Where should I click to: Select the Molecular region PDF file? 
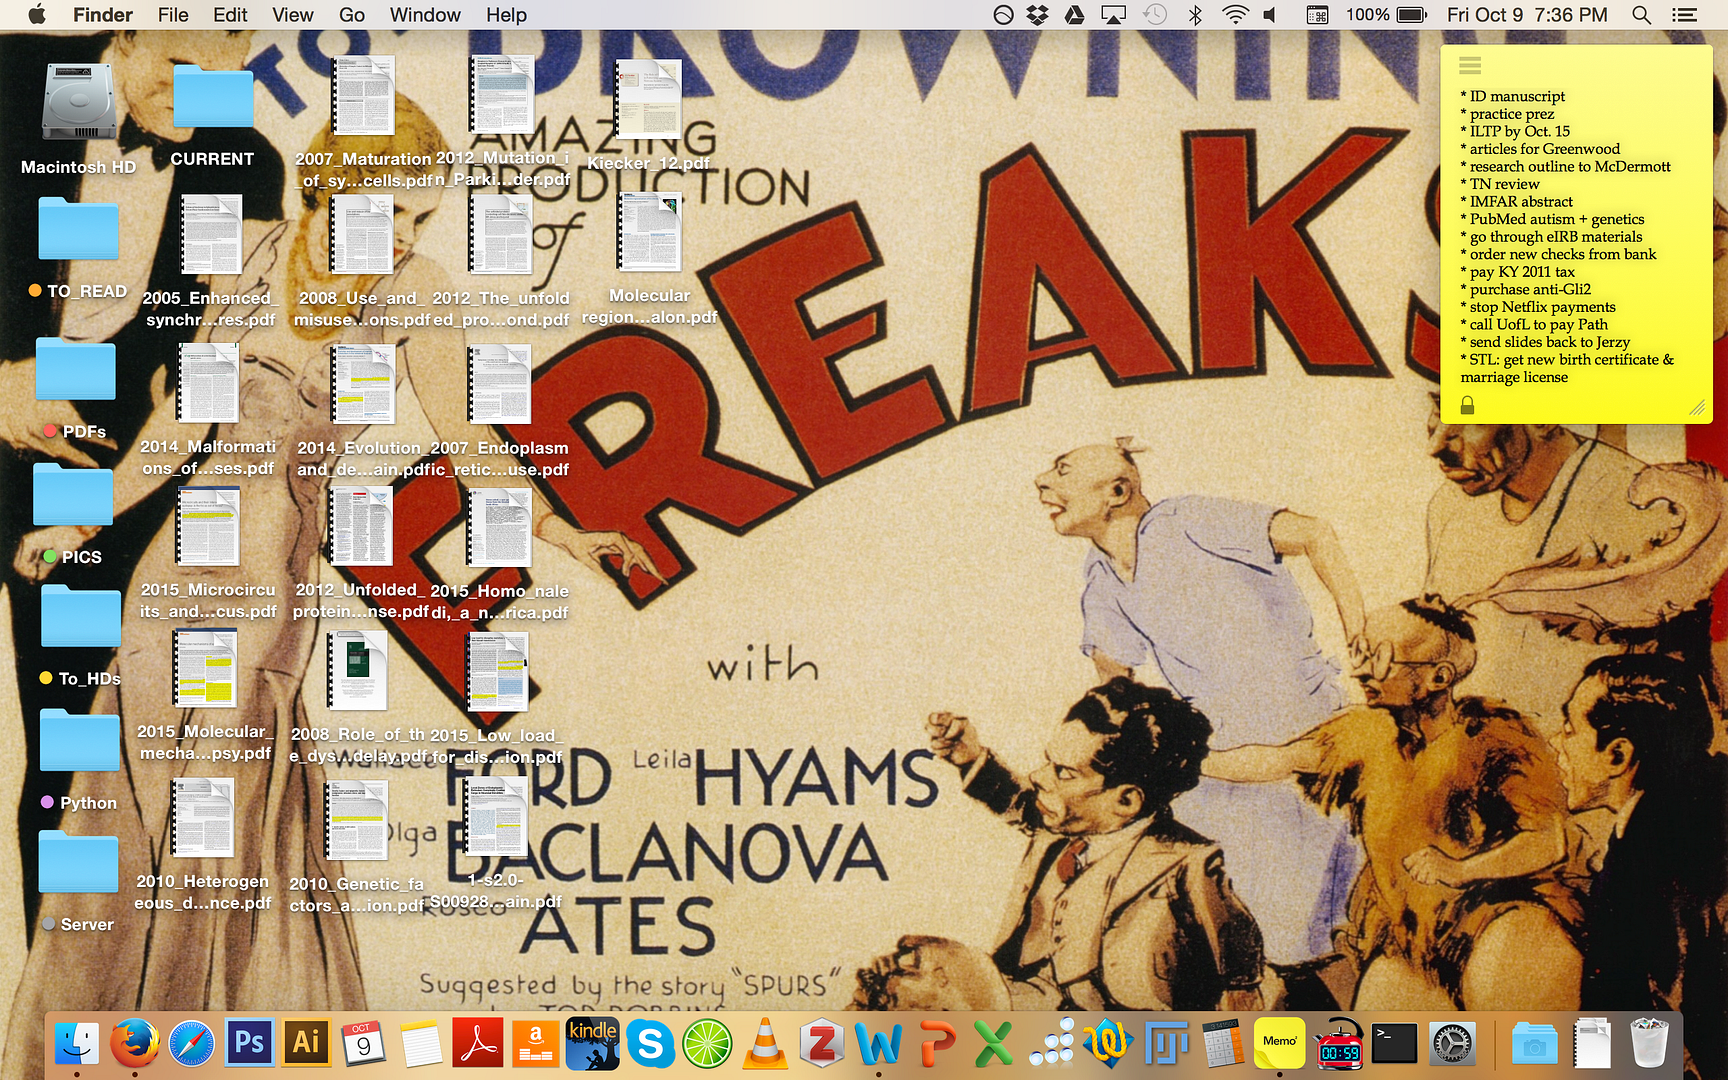point(649,232)
